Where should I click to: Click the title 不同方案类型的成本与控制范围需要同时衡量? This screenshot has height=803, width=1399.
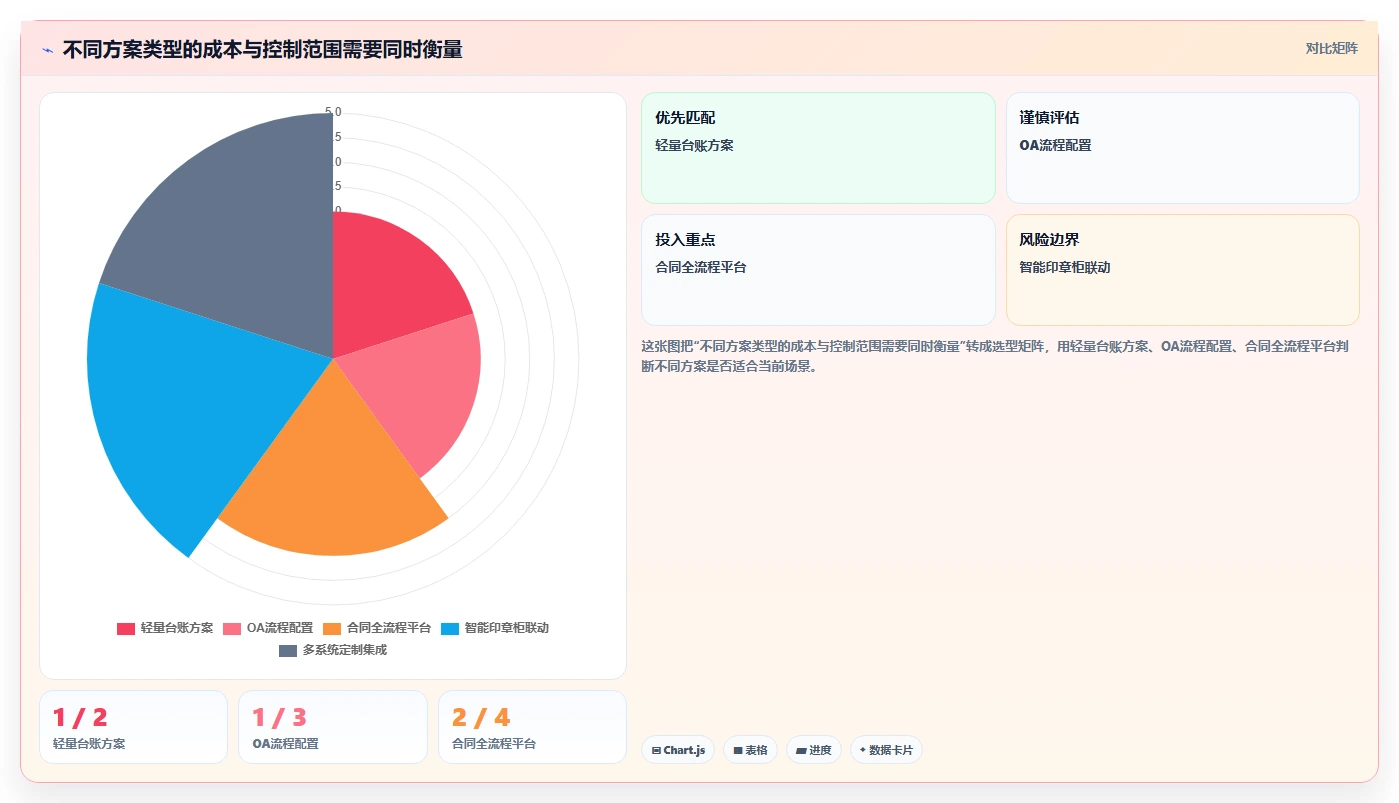click(x=262, y=50)
